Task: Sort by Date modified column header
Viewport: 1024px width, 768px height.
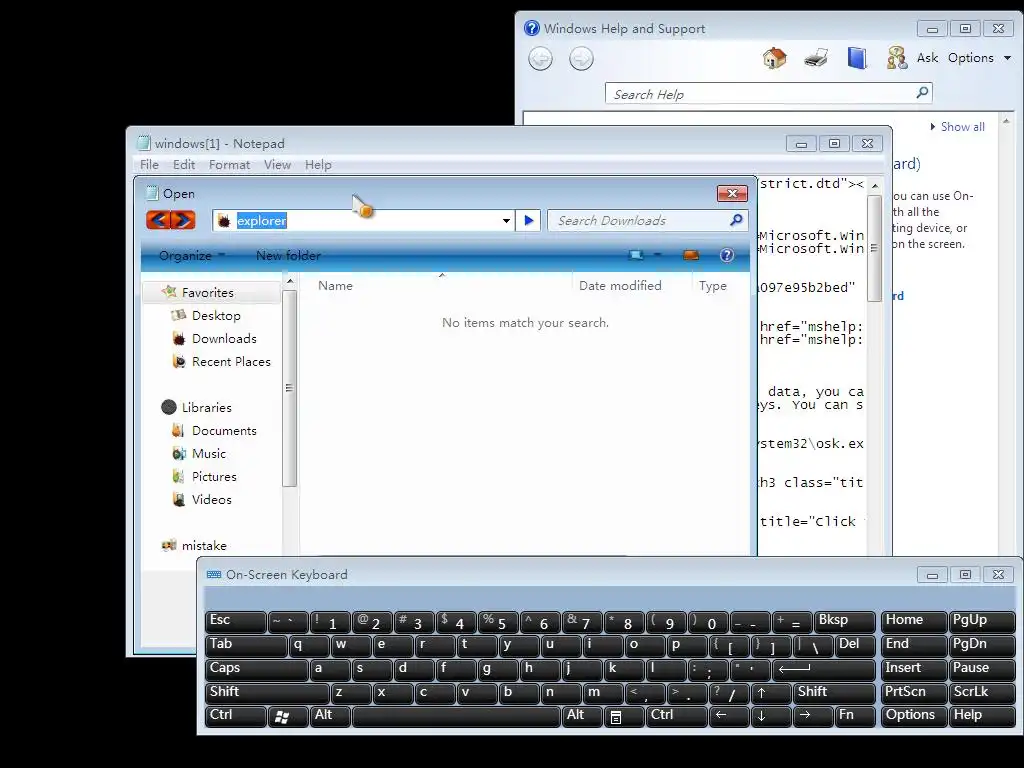Action: pos(620,285)
